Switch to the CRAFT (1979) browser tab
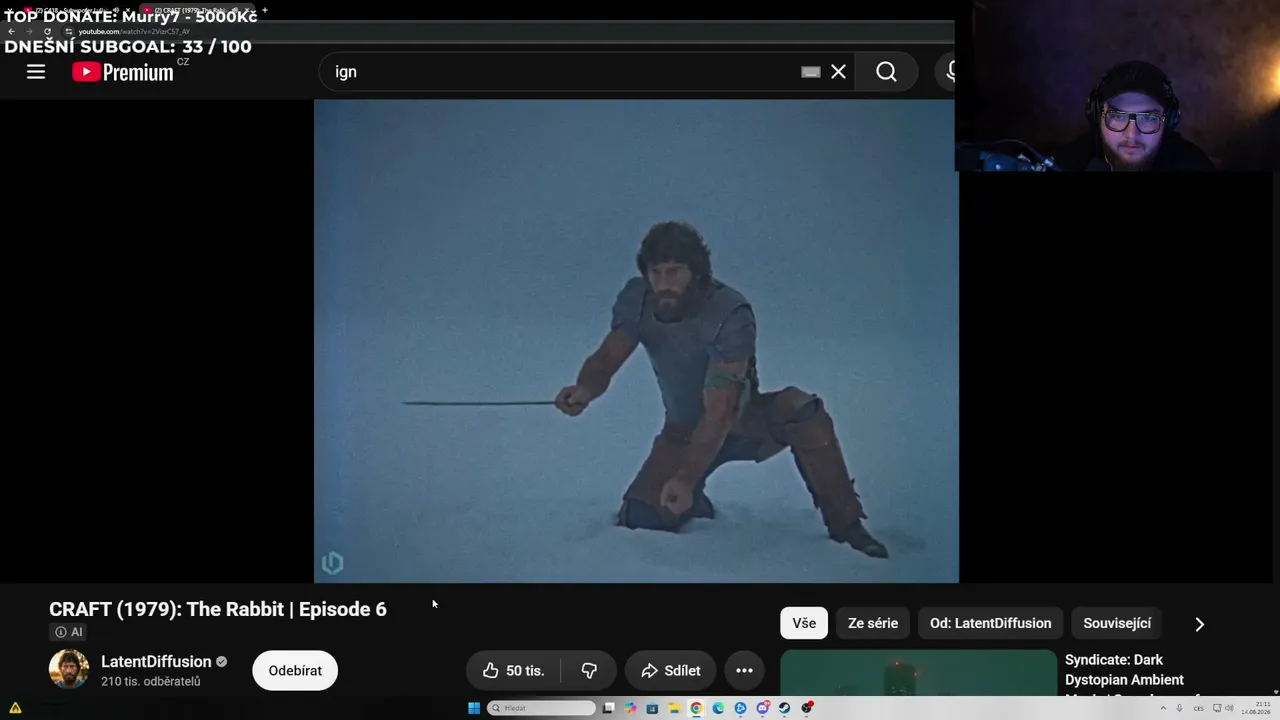 pos(195,10)
